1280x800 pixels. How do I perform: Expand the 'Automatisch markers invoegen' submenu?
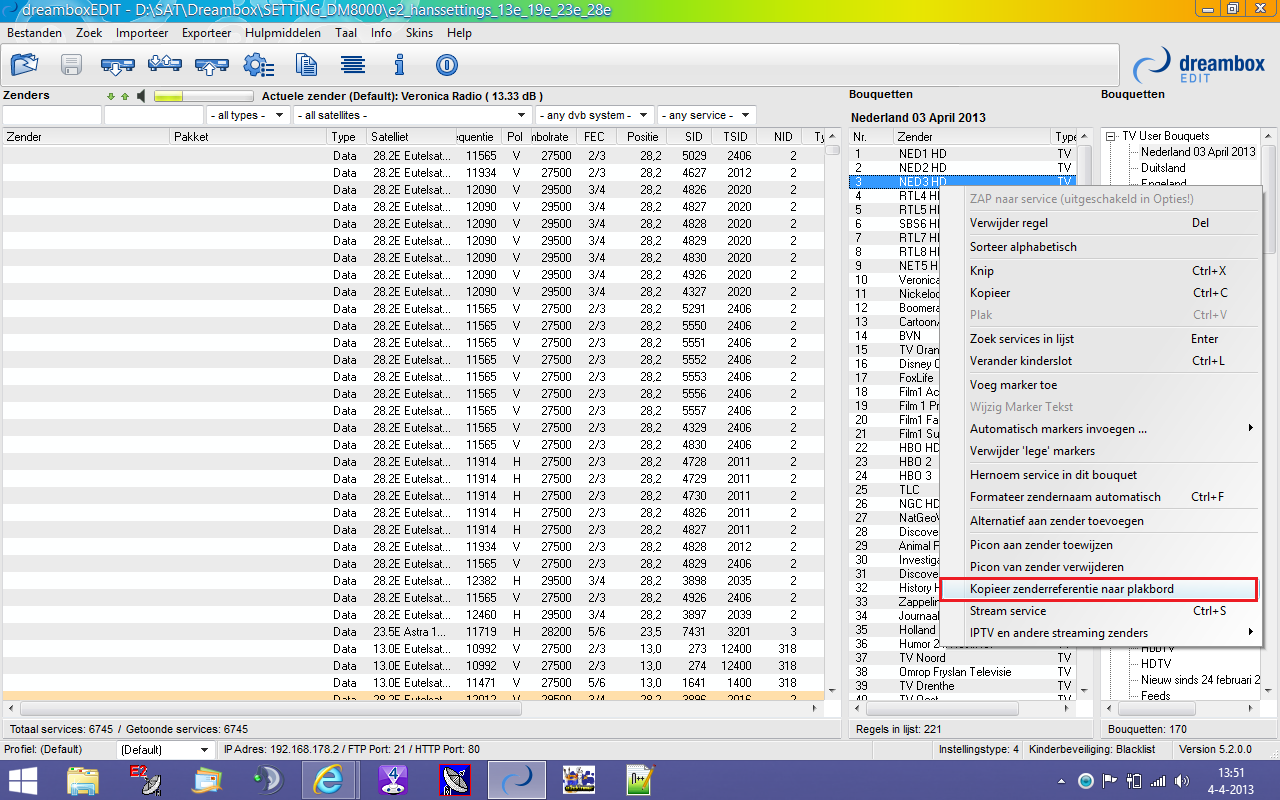pyautogui.click(x=1100, y=429)
